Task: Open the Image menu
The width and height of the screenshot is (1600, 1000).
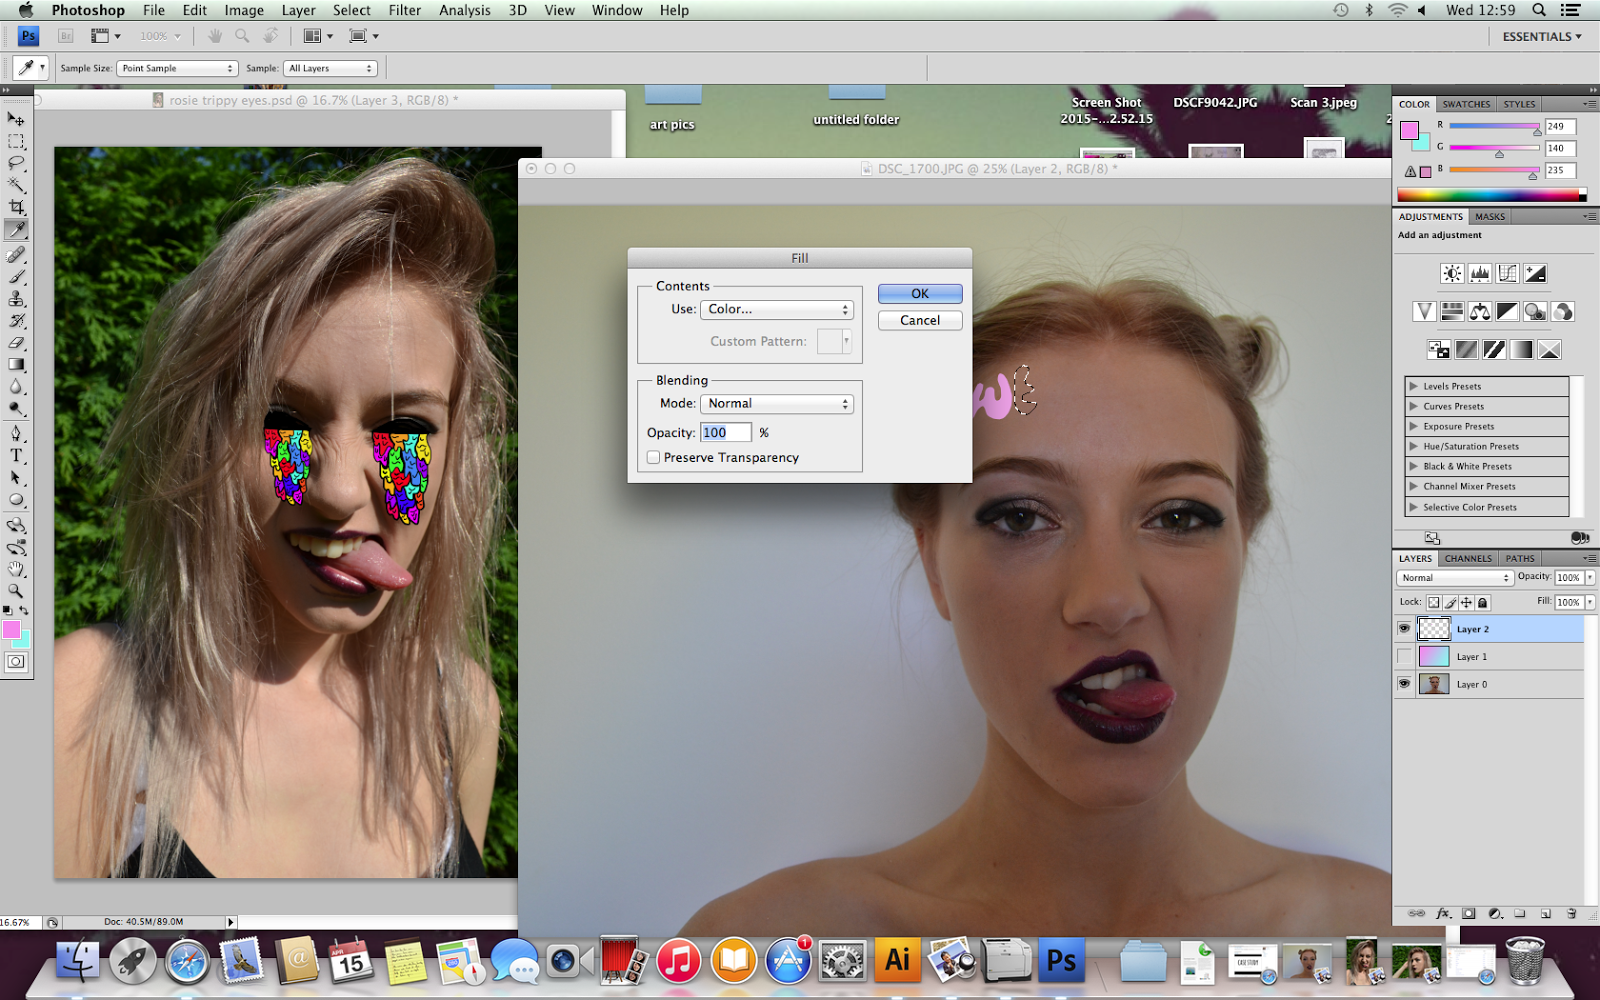Action: [244, 10]
